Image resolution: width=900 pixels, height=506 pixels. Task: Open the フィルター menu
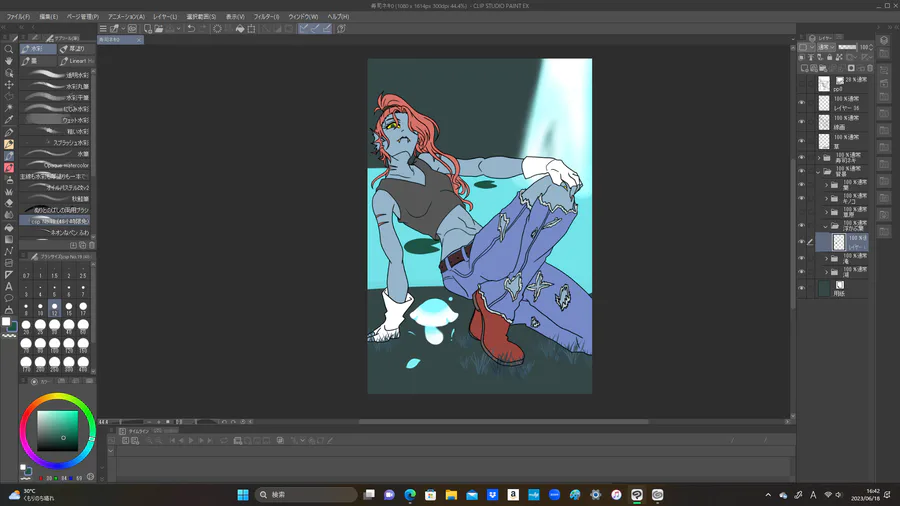[266, 17]
